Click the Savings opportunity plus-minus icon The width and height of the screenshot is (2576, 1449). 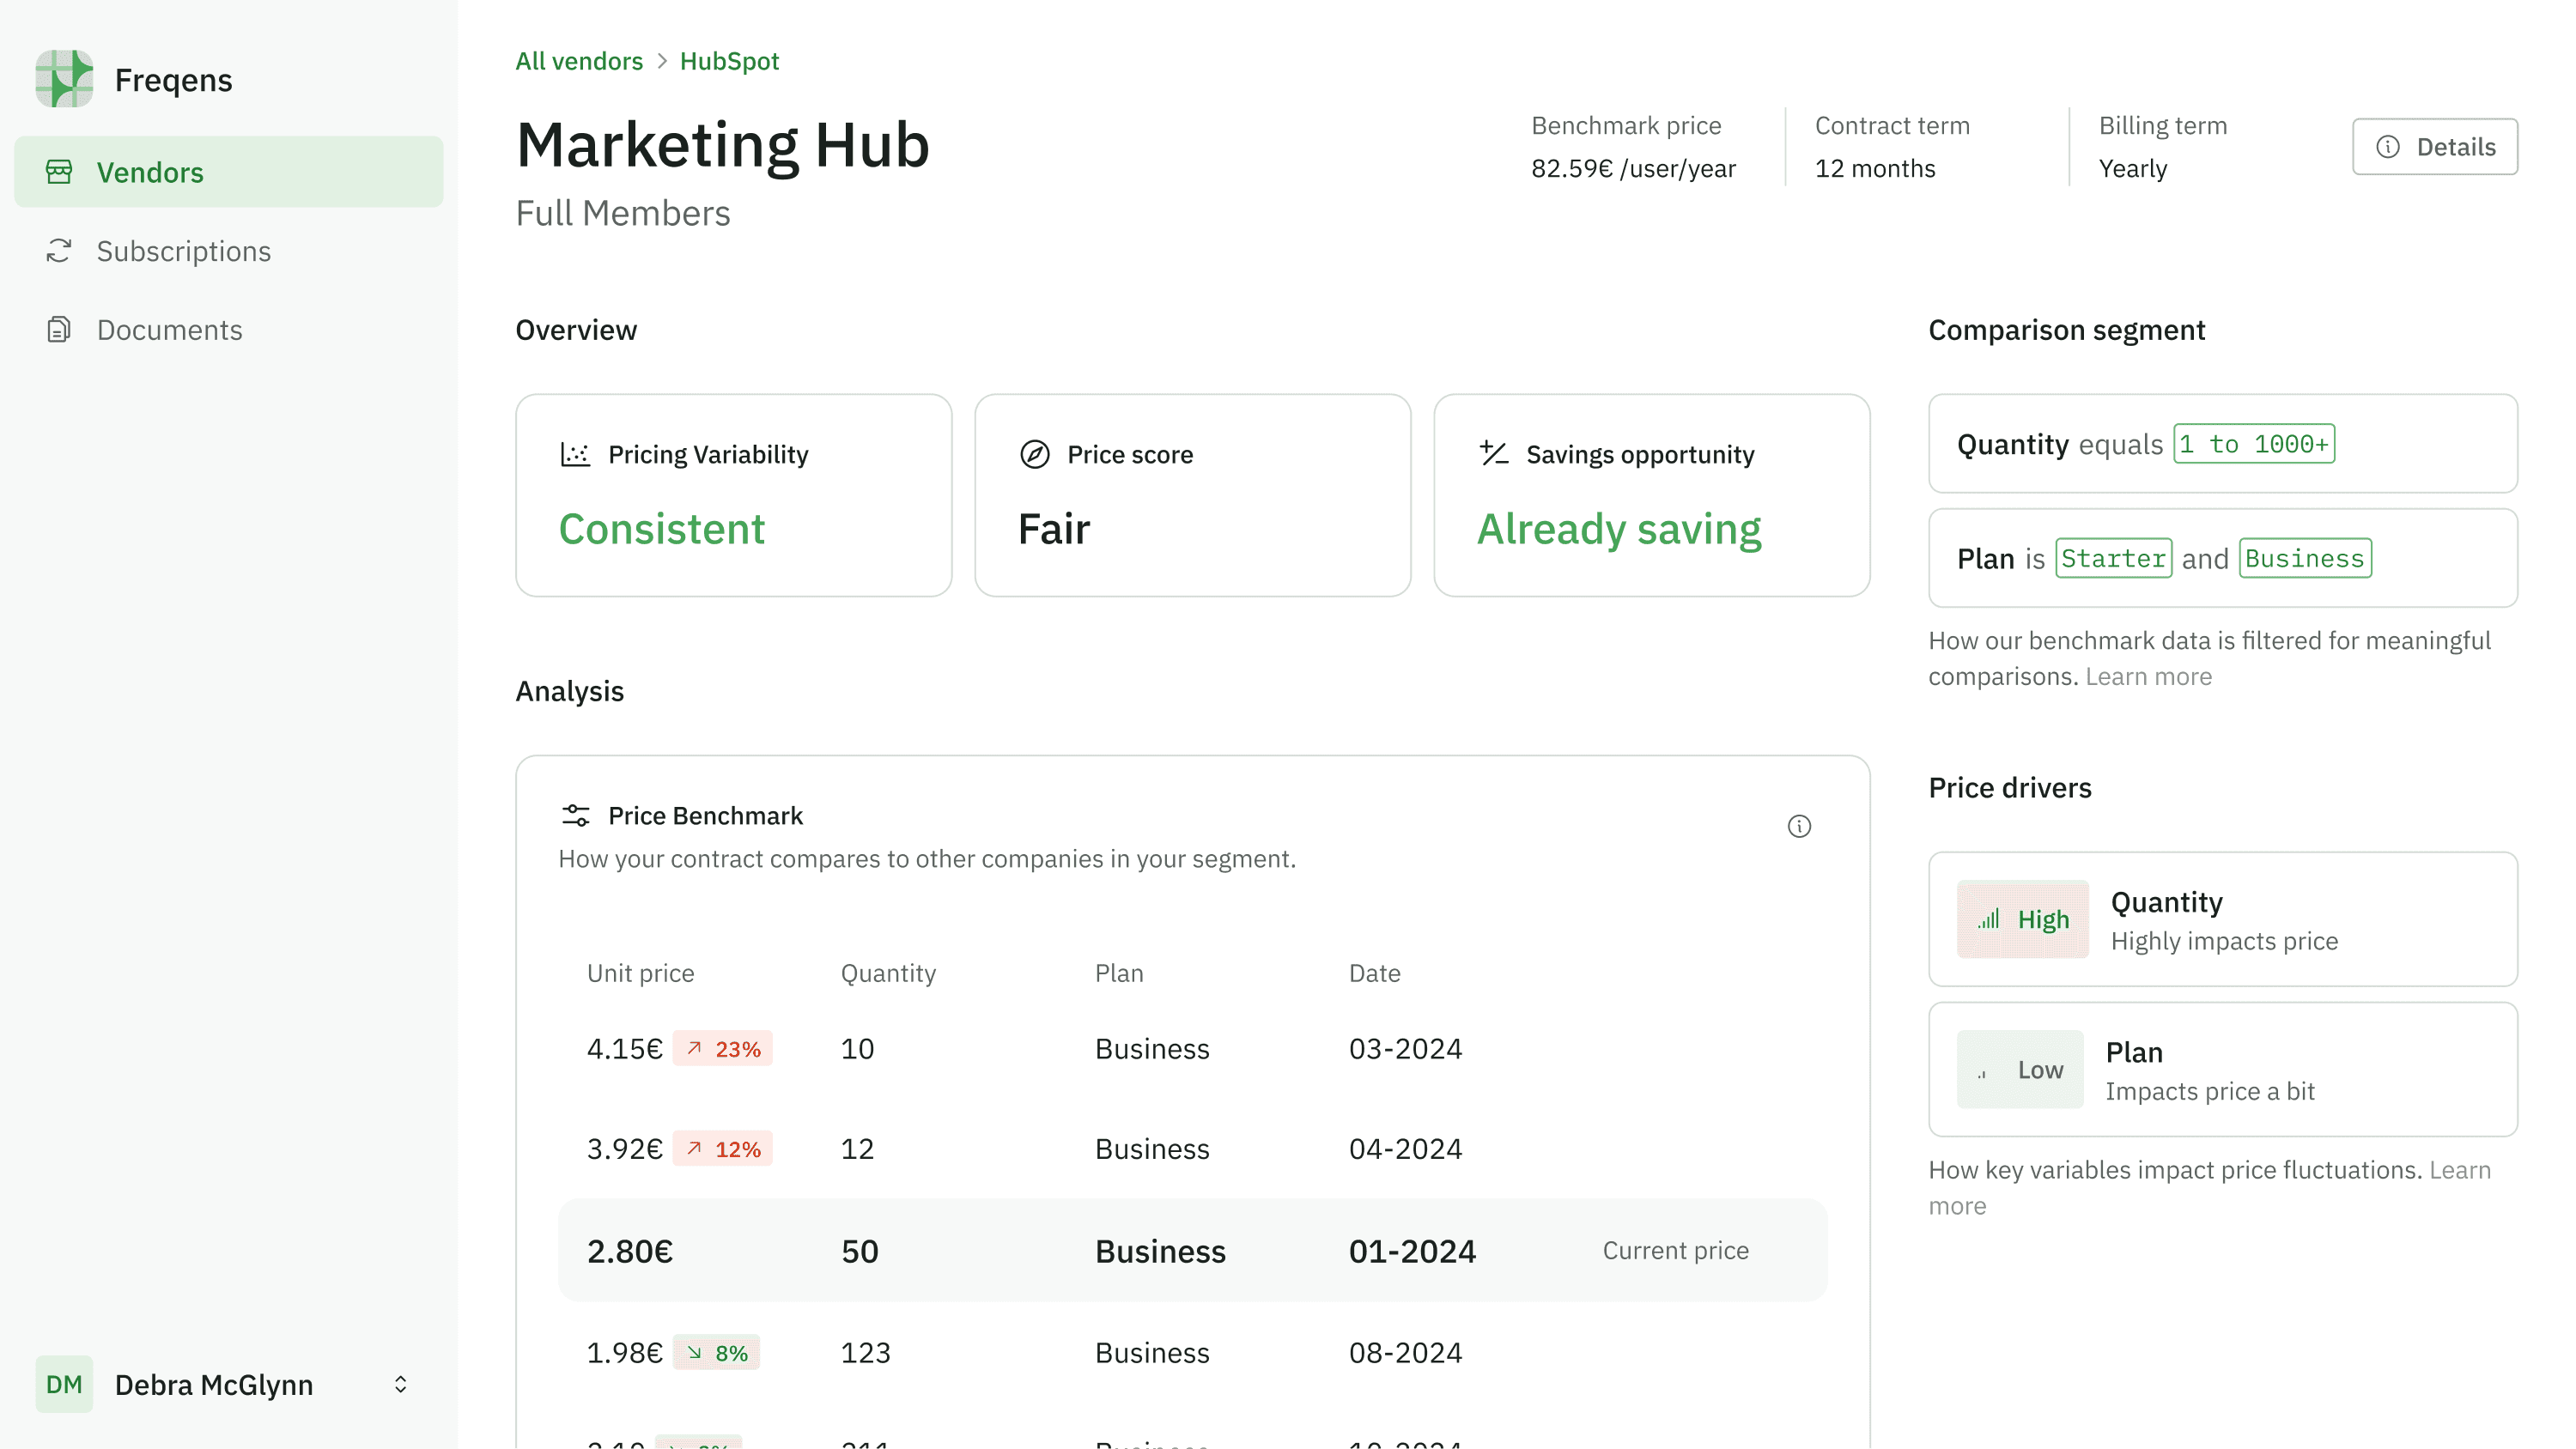tap(1493, 454)
